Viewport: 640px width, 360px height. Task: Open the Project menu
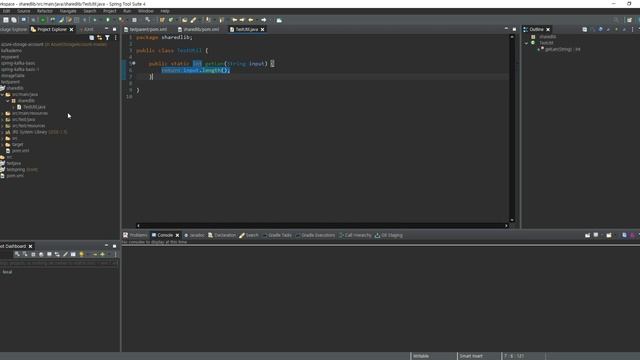[109, 11]
